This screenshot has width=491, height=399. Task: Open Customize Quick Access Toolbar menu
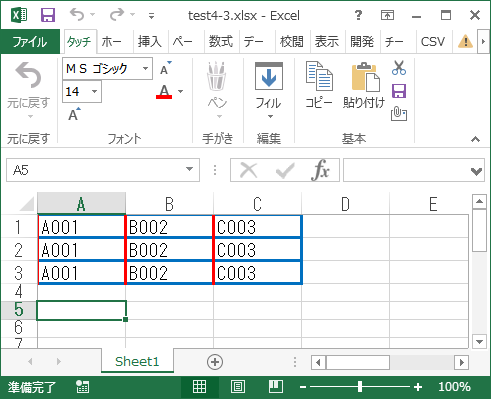[x=151, y=16]
